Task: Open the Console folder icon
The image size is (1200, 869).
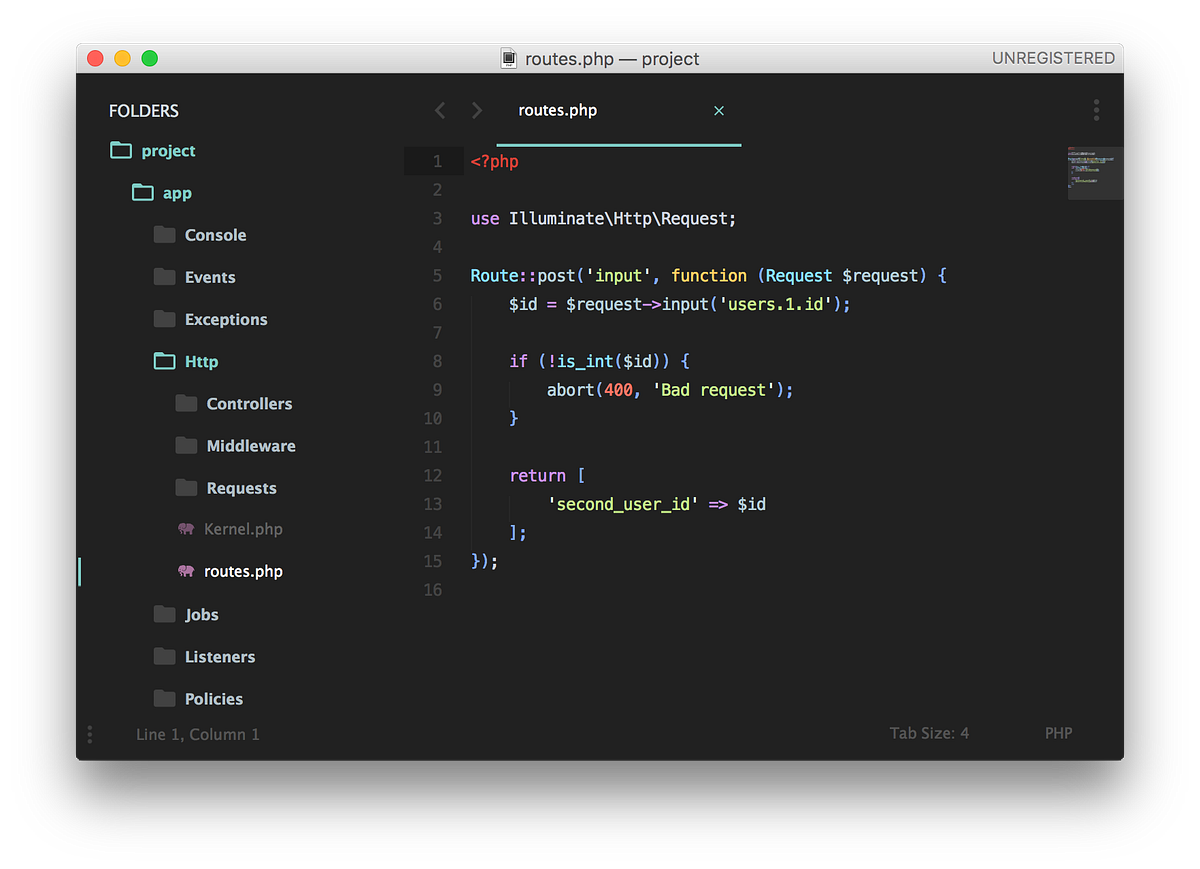Action: 165,235
